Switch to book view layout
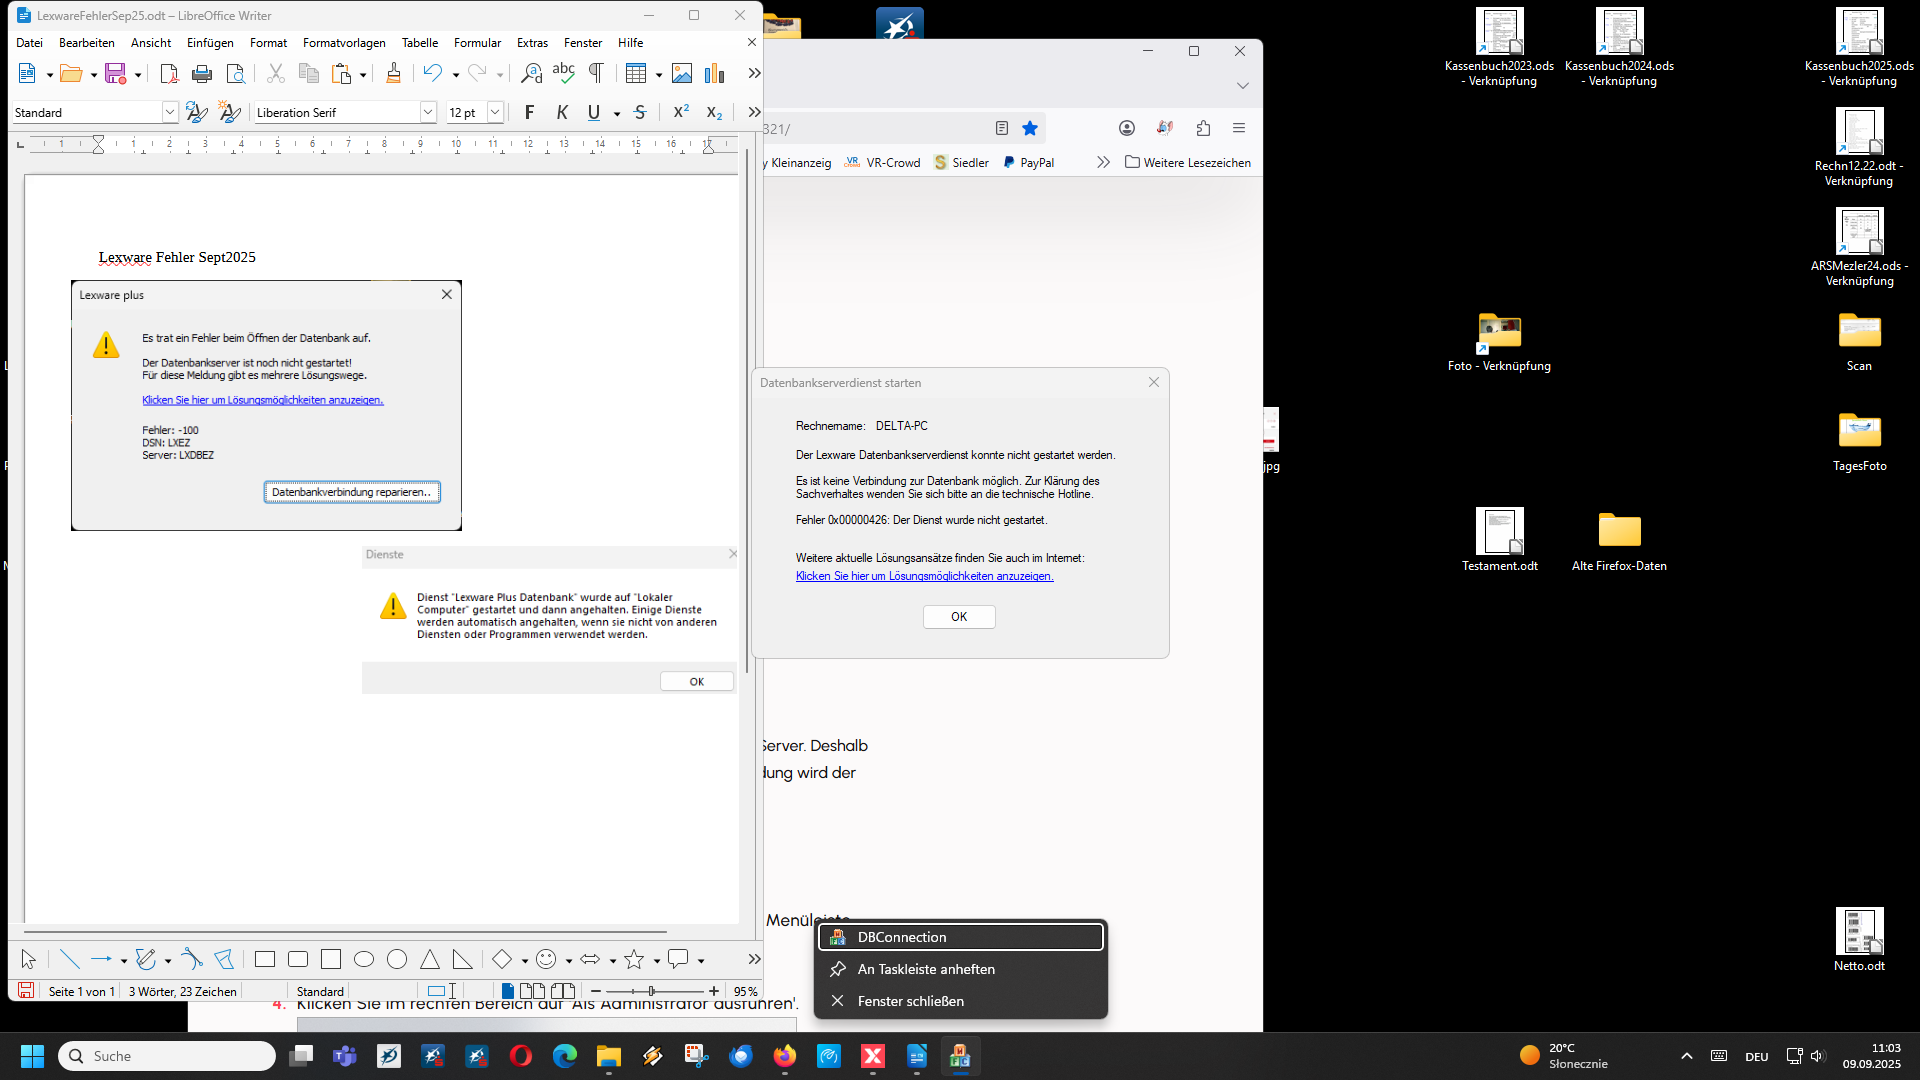This screenshot has height=1080, width=1920. (563, 991)
